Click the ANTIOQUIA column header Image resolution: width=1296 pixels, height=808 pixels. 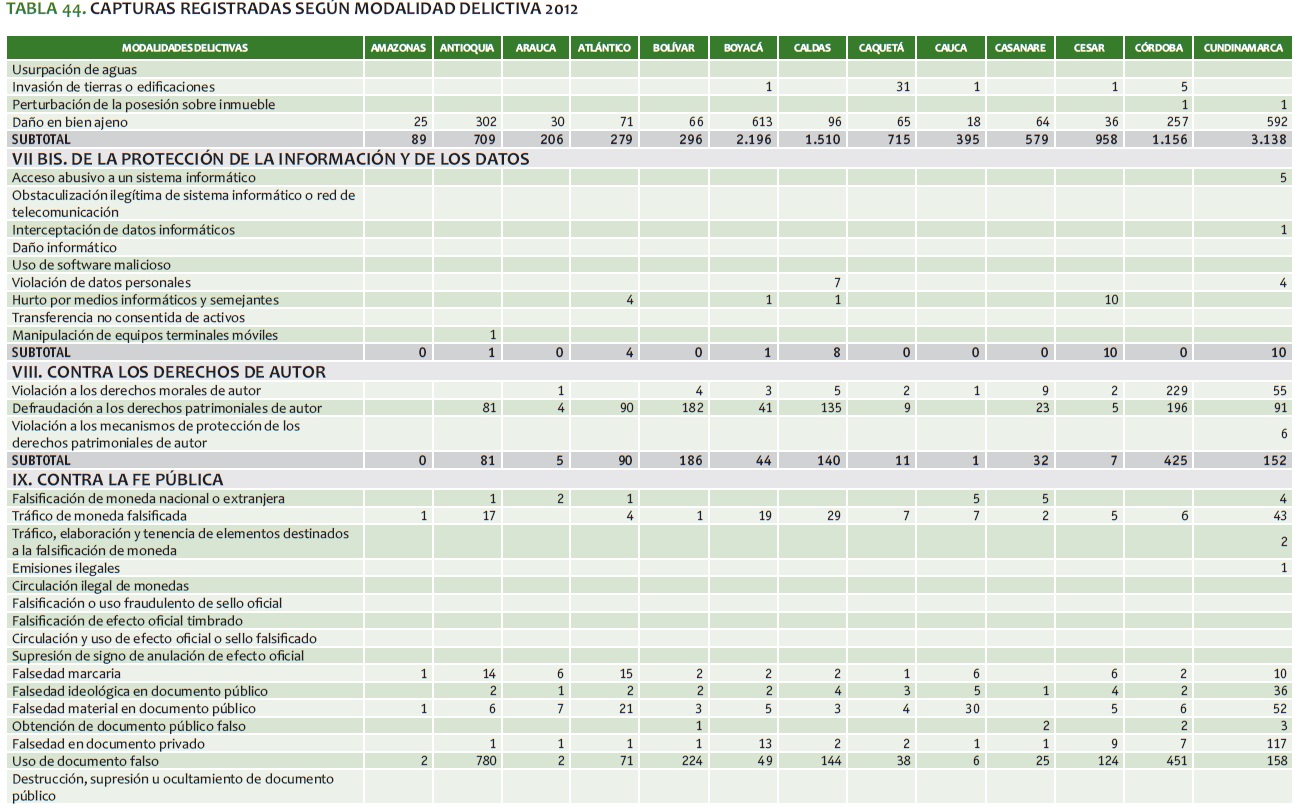point(467,48)
